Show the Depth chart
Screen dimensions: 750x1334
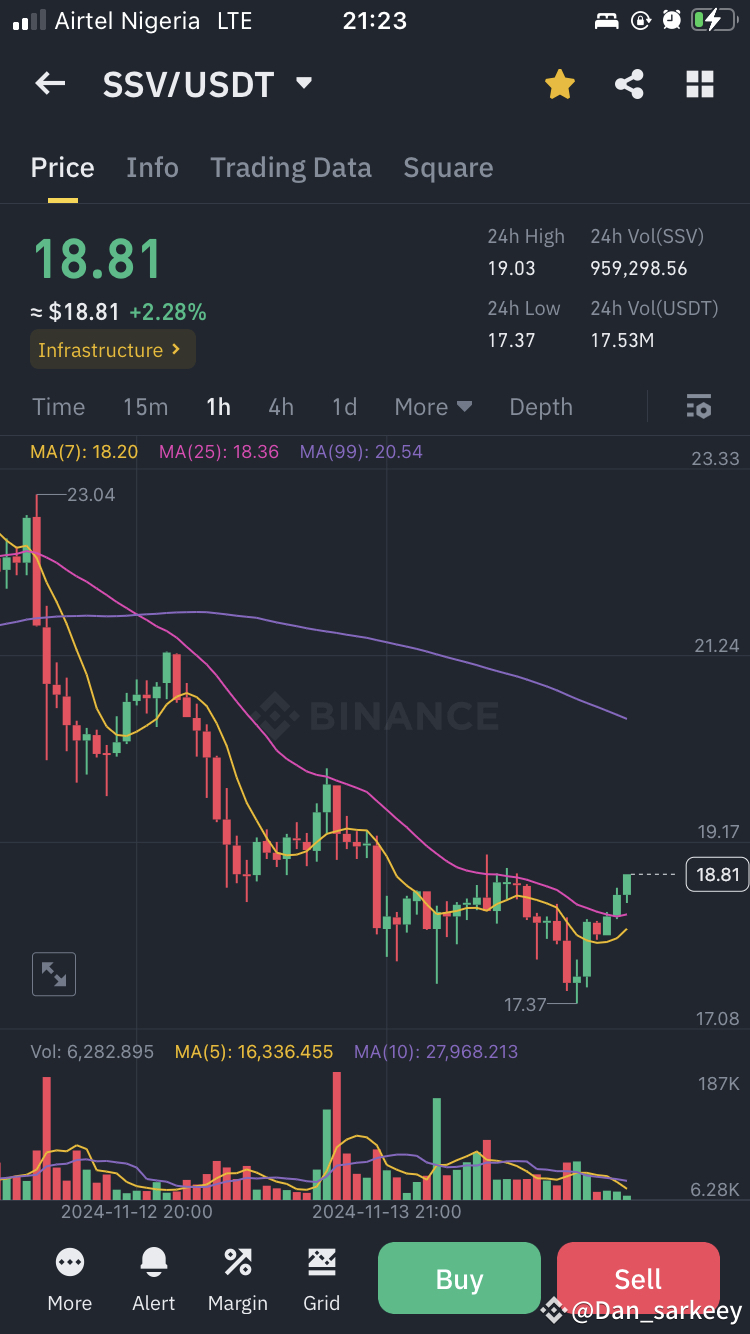541,407
